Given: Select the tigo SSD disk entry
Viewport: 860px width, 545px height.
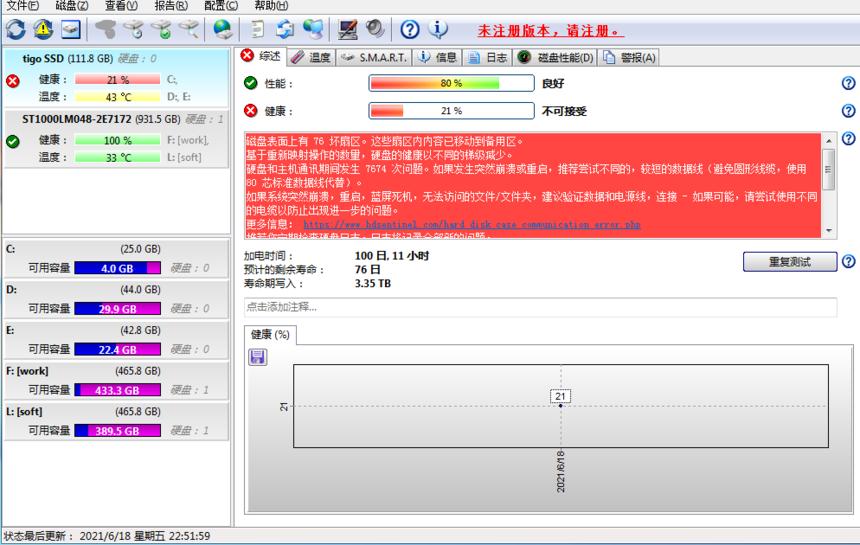Looking at the screenshot, I should click(x=116, y=77).
